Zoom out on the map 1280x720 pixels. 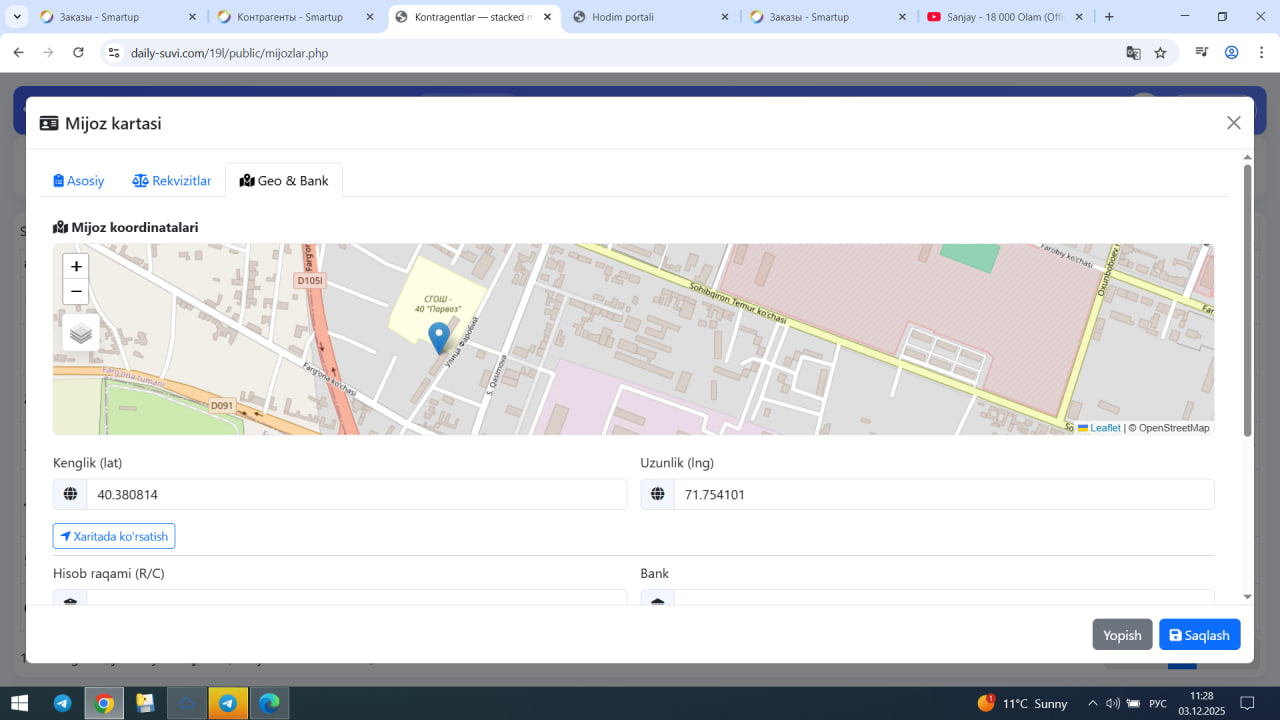pyautogui.click(x=76, y=292)
